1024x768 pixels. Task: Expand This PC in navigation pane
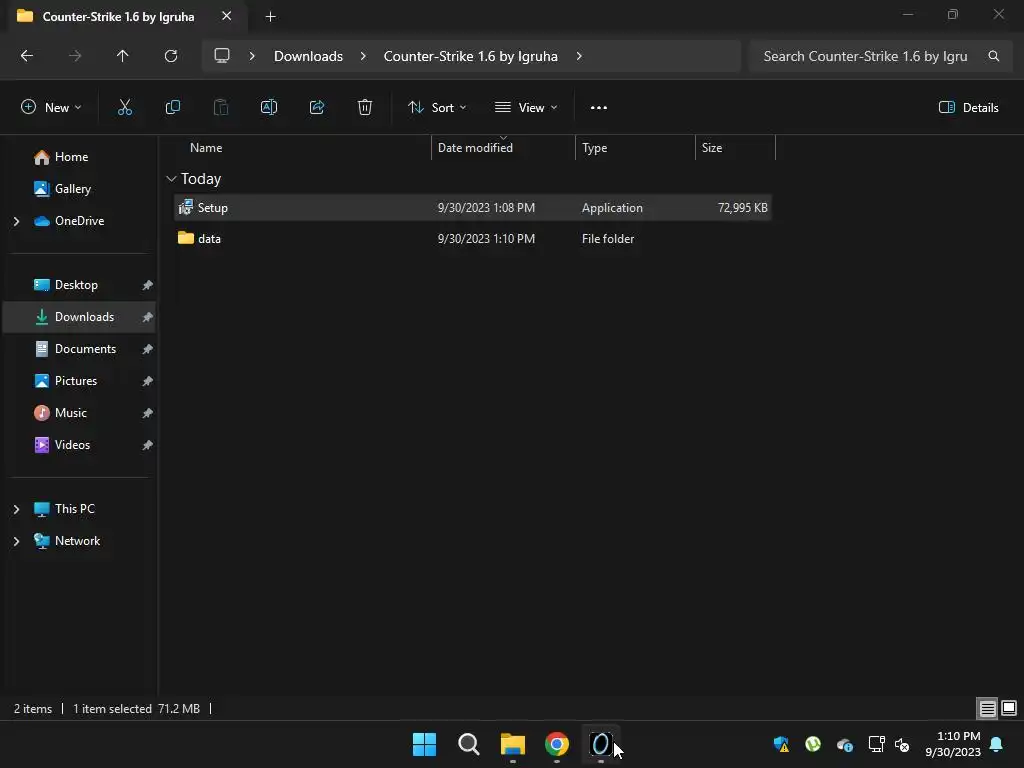16,509
